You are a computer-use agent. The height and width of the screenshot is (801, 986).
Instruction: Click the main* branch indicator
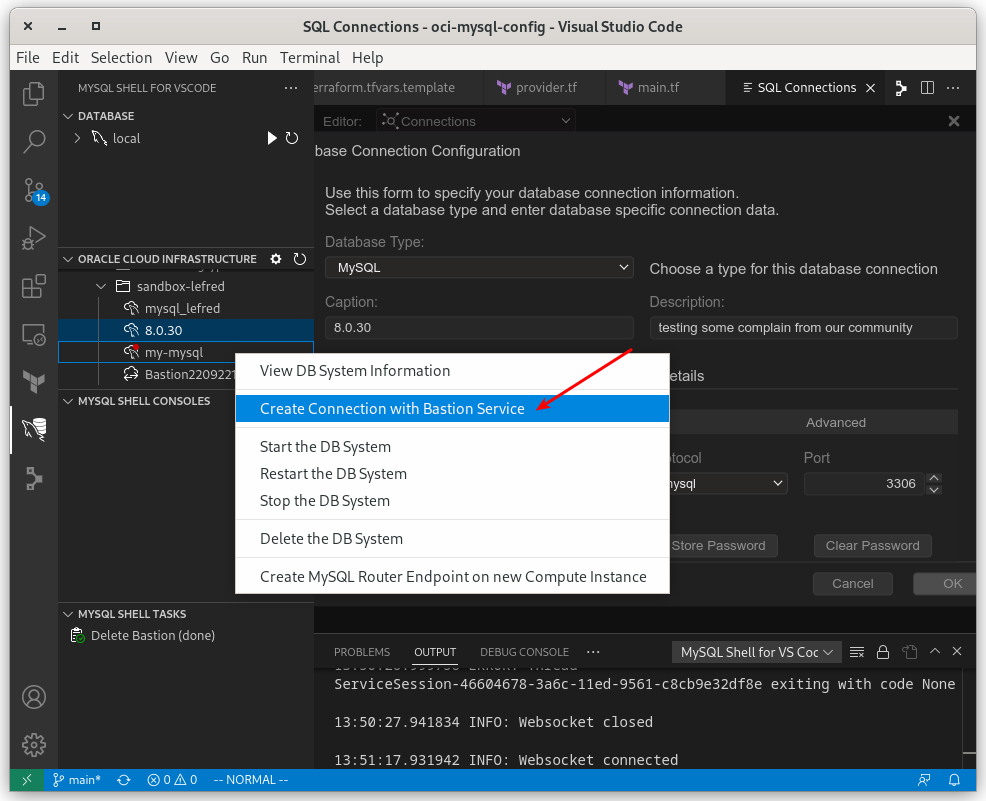pos(77,780)
